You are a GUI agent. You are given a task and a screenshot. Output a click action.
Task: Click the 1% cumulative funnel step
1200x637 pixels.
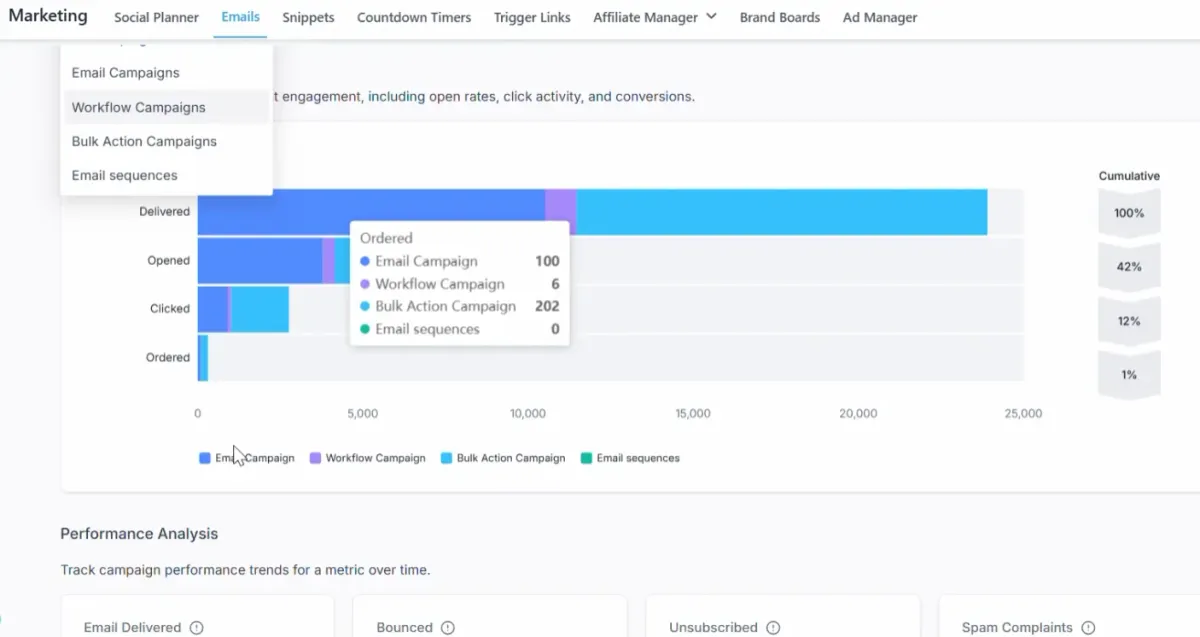click(1129, 375)
